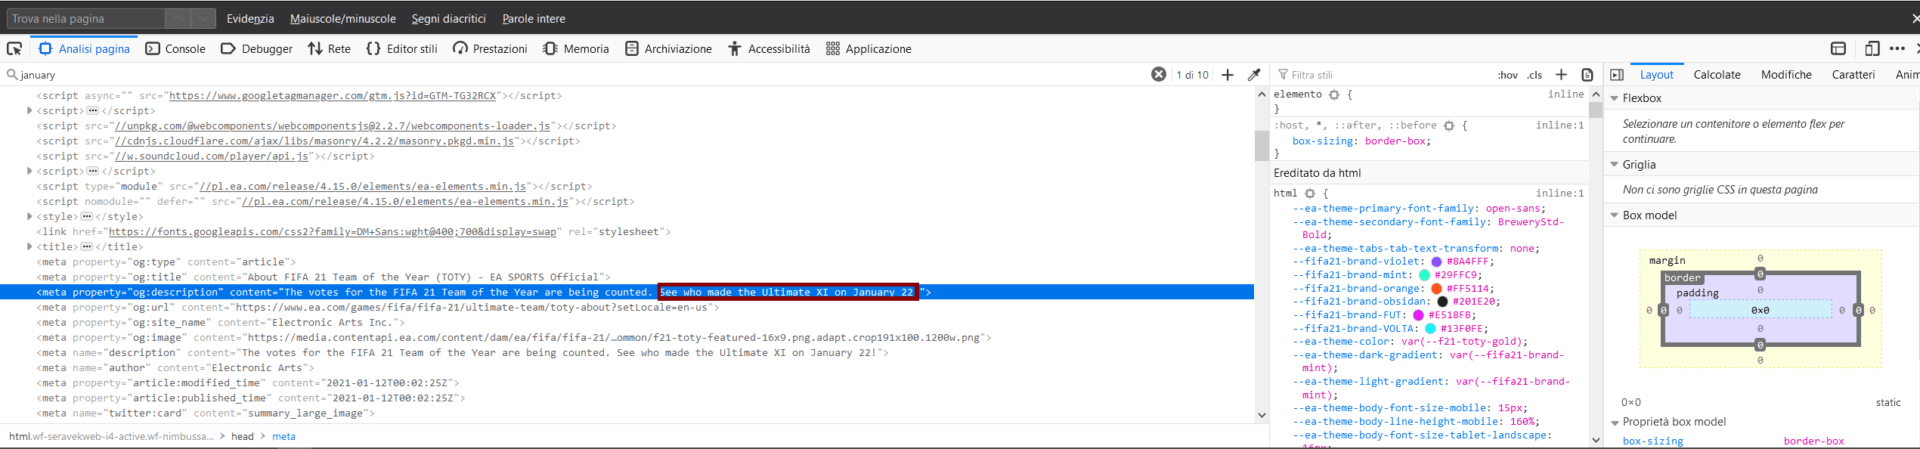
Task: Select the twitter:card meta row
Action: [x=627, y=413]
